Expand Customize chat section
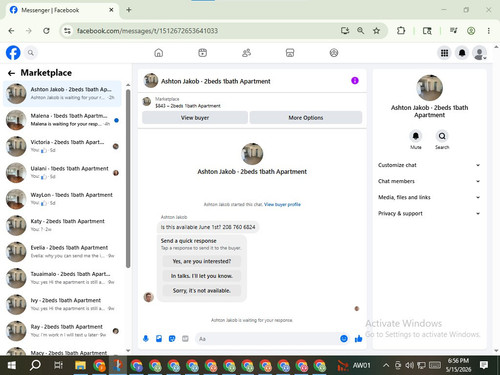The height and width of the screenshot is (375, 500). 429,165
